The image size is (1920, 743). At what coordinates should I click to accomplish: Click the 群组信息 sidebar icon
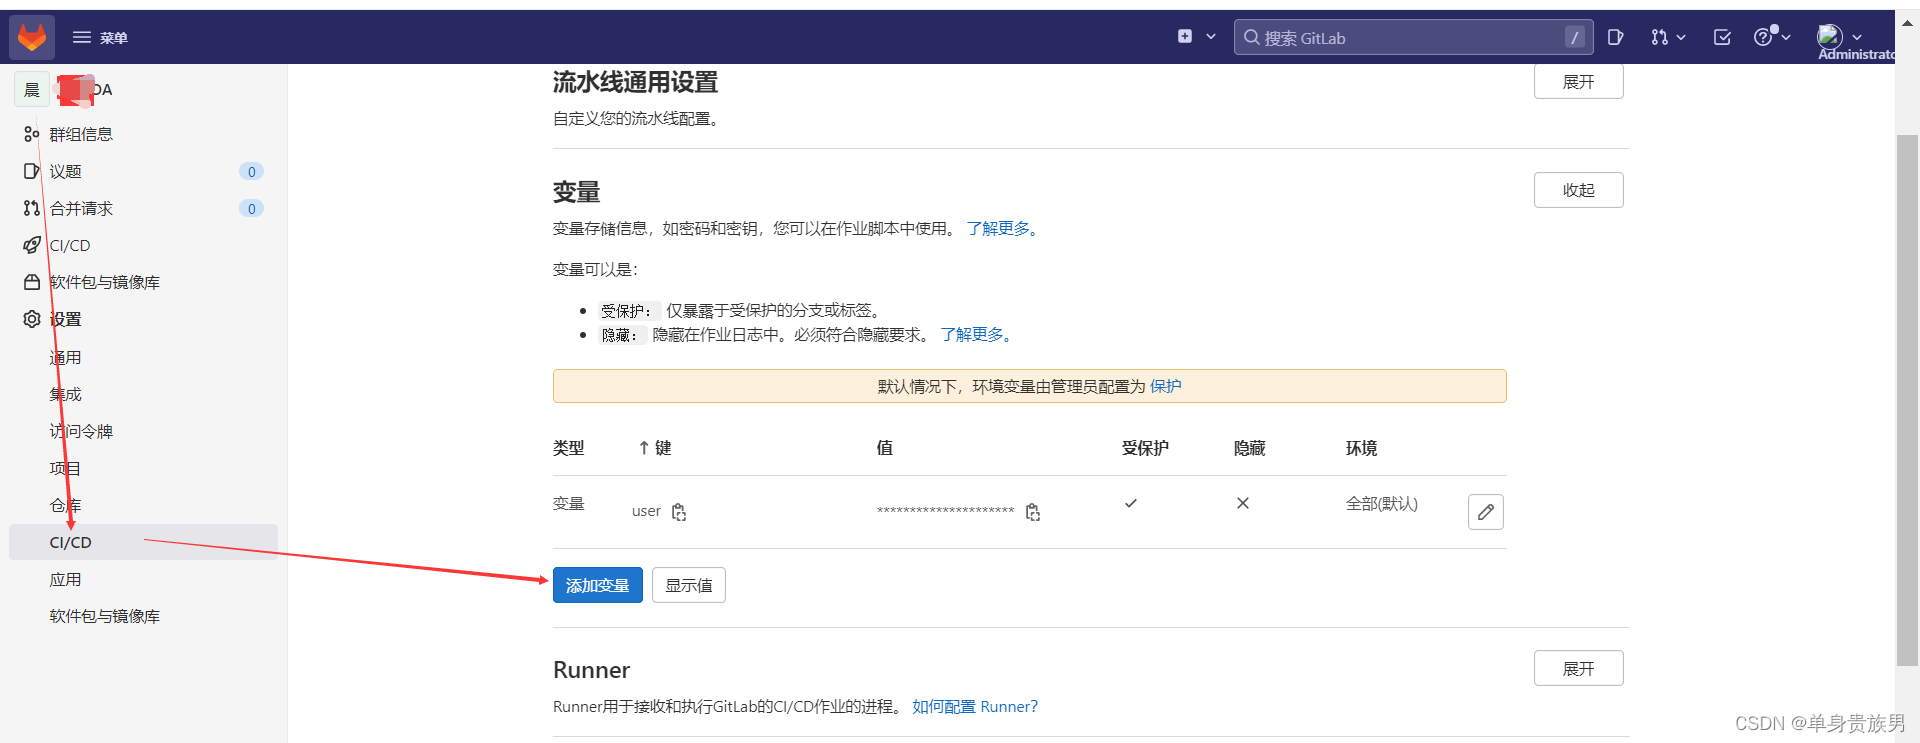point(32,134)
